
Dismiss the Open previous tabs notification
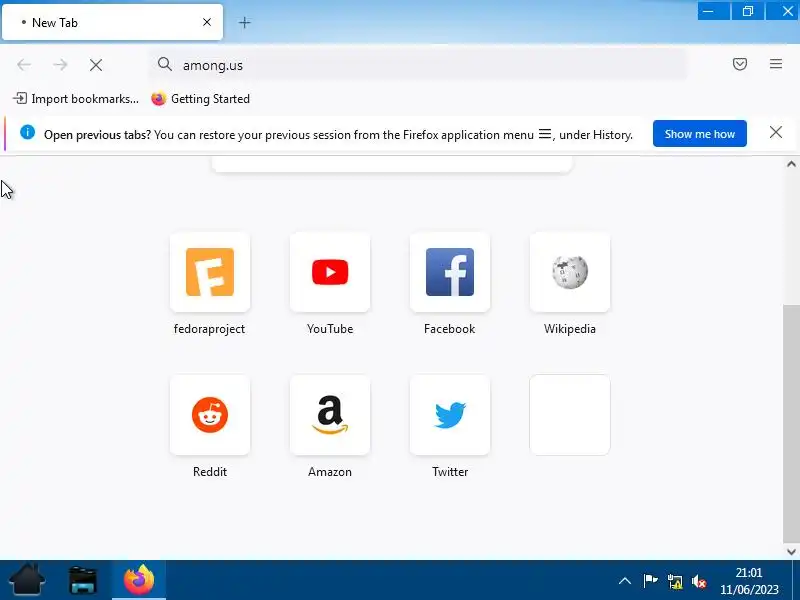776,133
